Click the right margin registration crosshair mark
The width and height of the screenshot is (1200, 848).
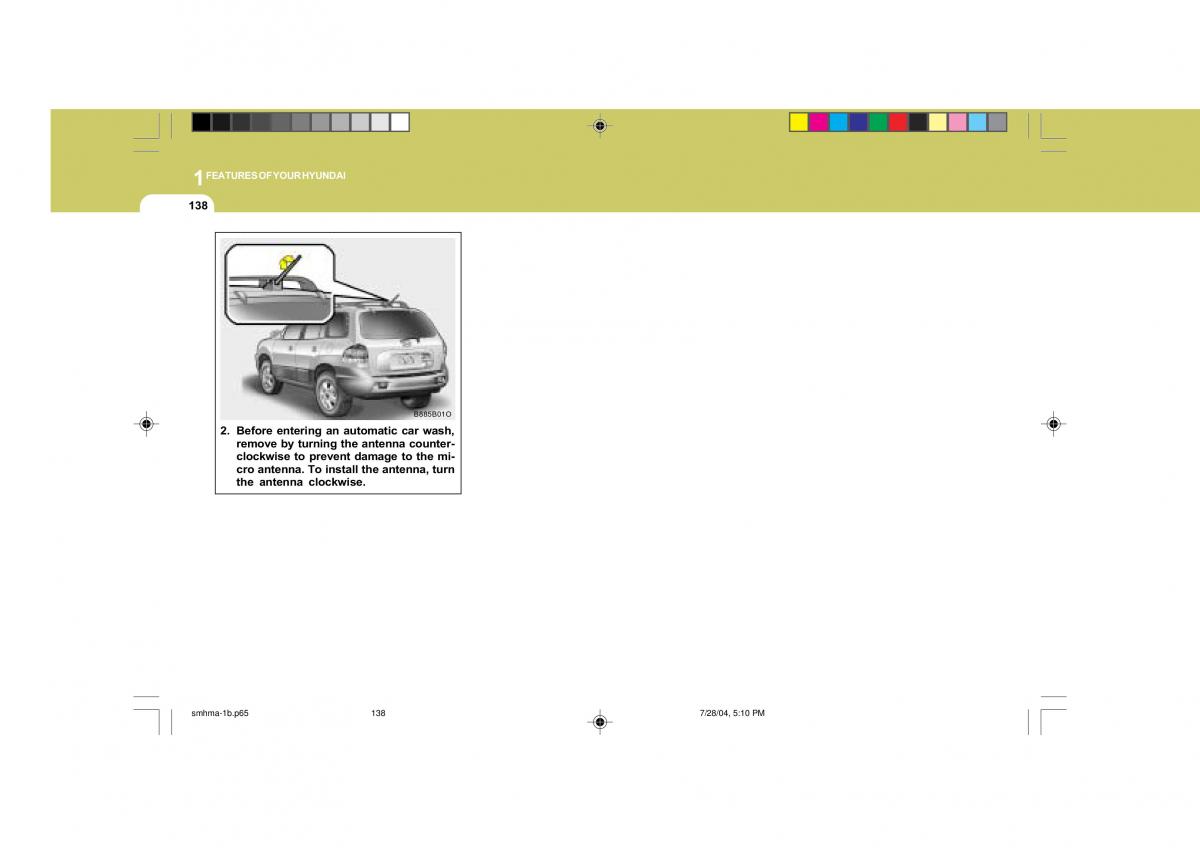(x=1052, y=424)
